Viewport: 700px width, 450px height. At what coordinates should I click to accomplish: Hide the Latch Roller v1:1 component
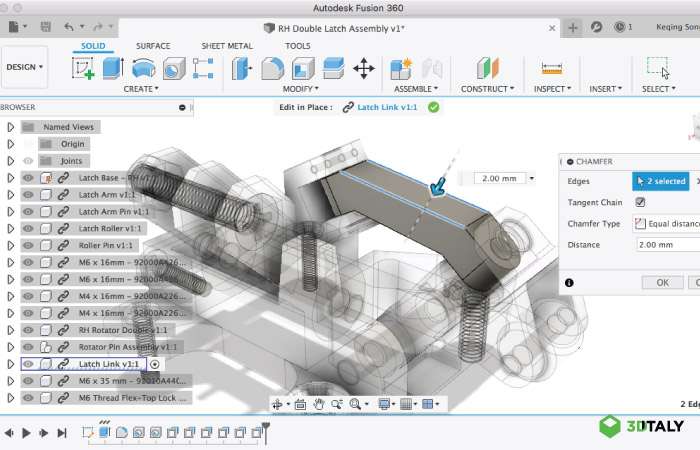(28, 229)
